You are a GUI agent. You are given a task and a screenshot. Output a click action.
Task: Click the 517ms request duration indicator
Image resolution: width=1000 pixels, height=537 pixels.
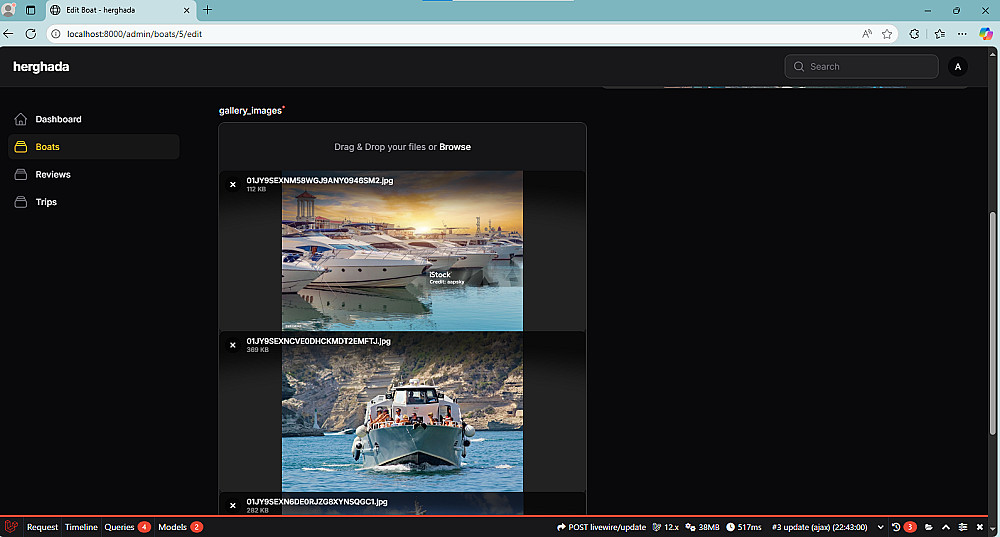coord(744,527)
